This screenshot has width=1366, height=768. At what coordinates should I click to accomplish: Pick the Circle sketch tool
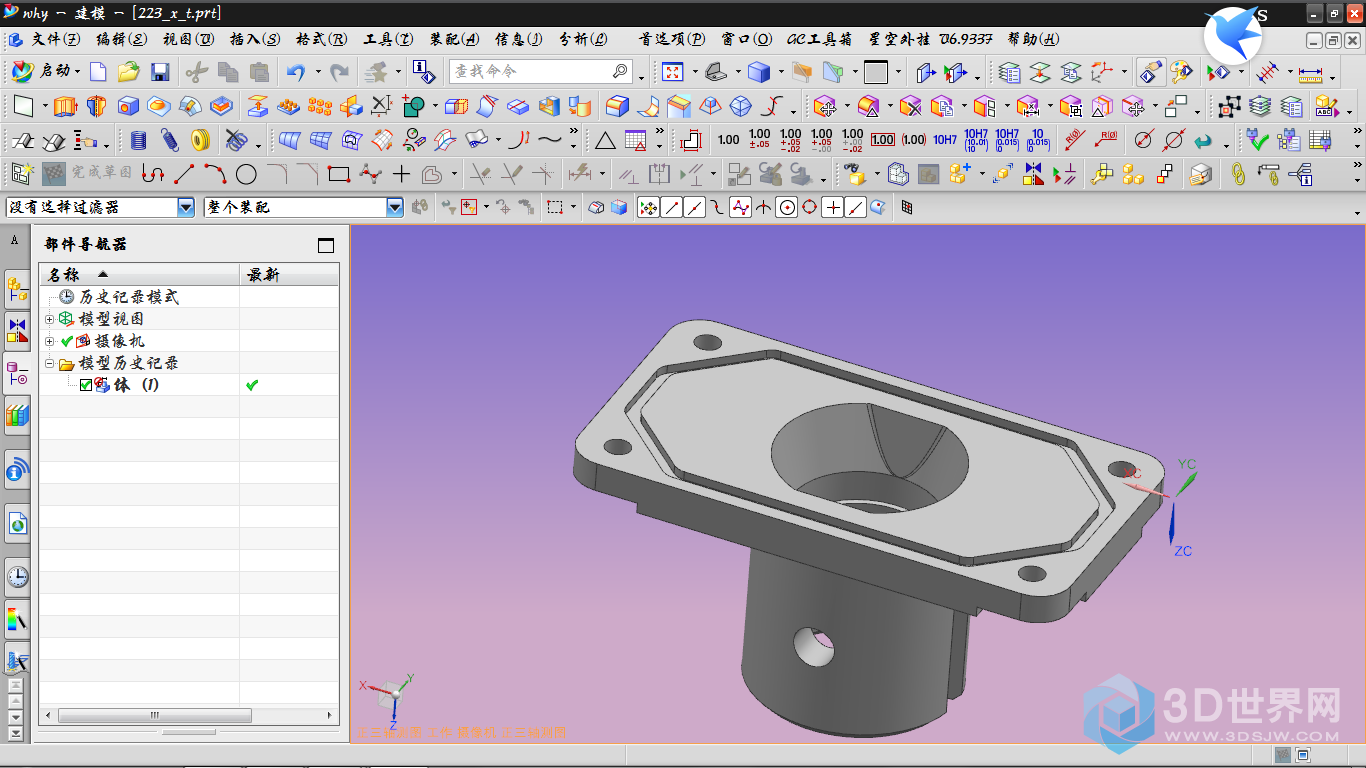[x=246, y=174]
